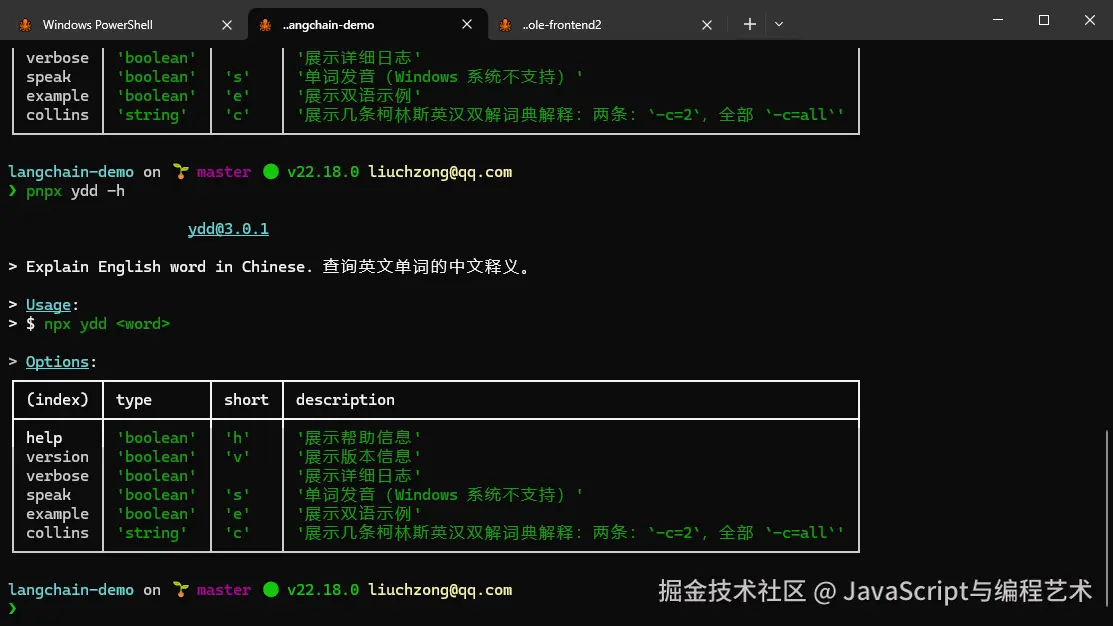Image resolution: width=1113 pixels, height=626 pixels.
Task: Click the 'type' column header
Action: point(133,400)
